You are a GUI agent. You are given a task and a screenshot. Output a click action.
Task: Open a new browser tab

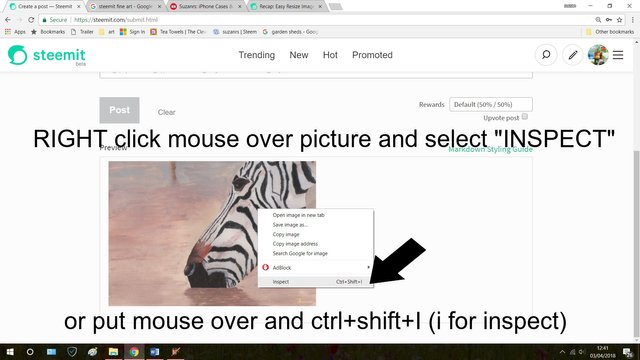[x=335, y=7]
